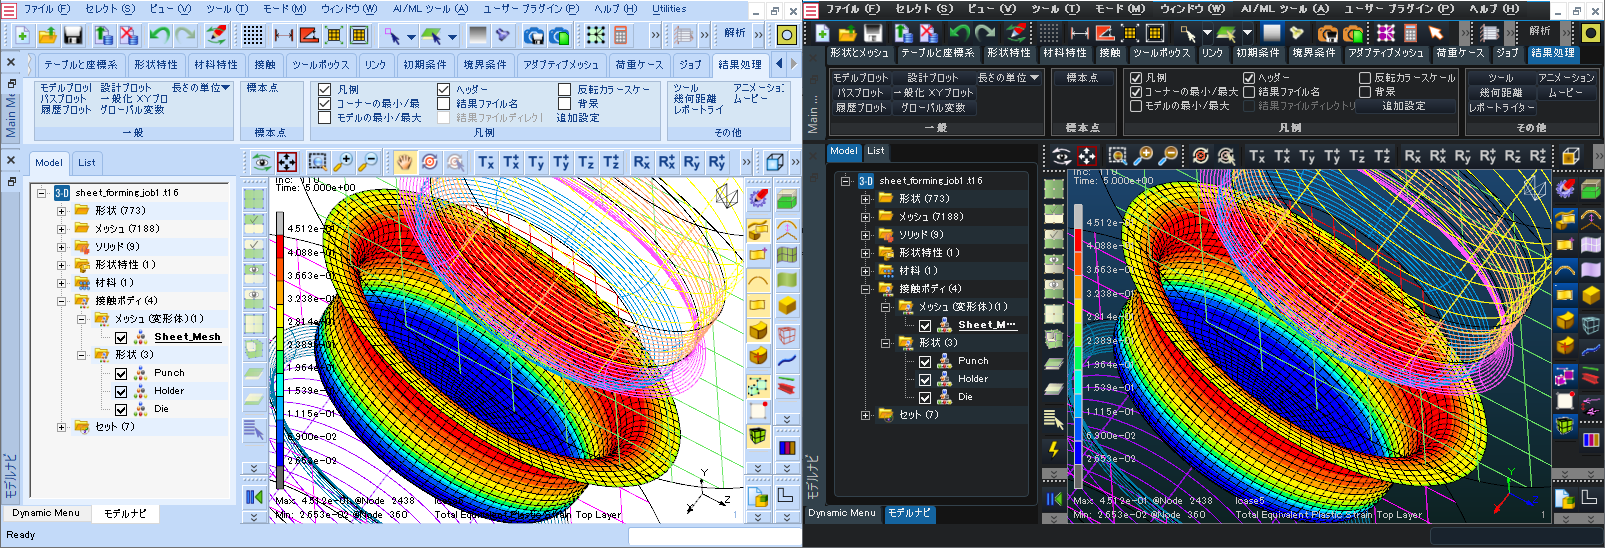1605x548 pixels.
Task: Untick the Punch checkbox in the dark-theme model tree
Action: tap(925, 361)
